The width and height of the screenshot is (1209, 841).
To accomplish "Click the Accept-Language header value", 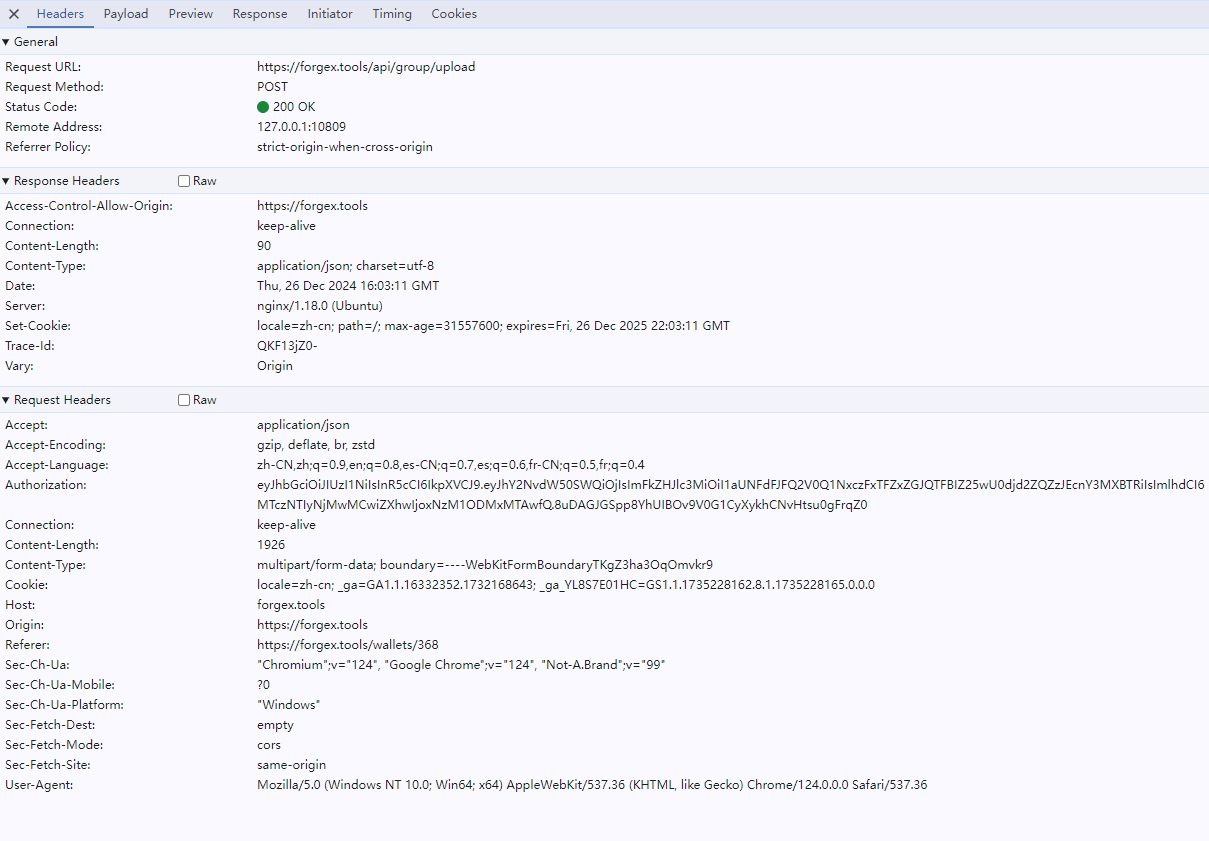I will [451, 465].
